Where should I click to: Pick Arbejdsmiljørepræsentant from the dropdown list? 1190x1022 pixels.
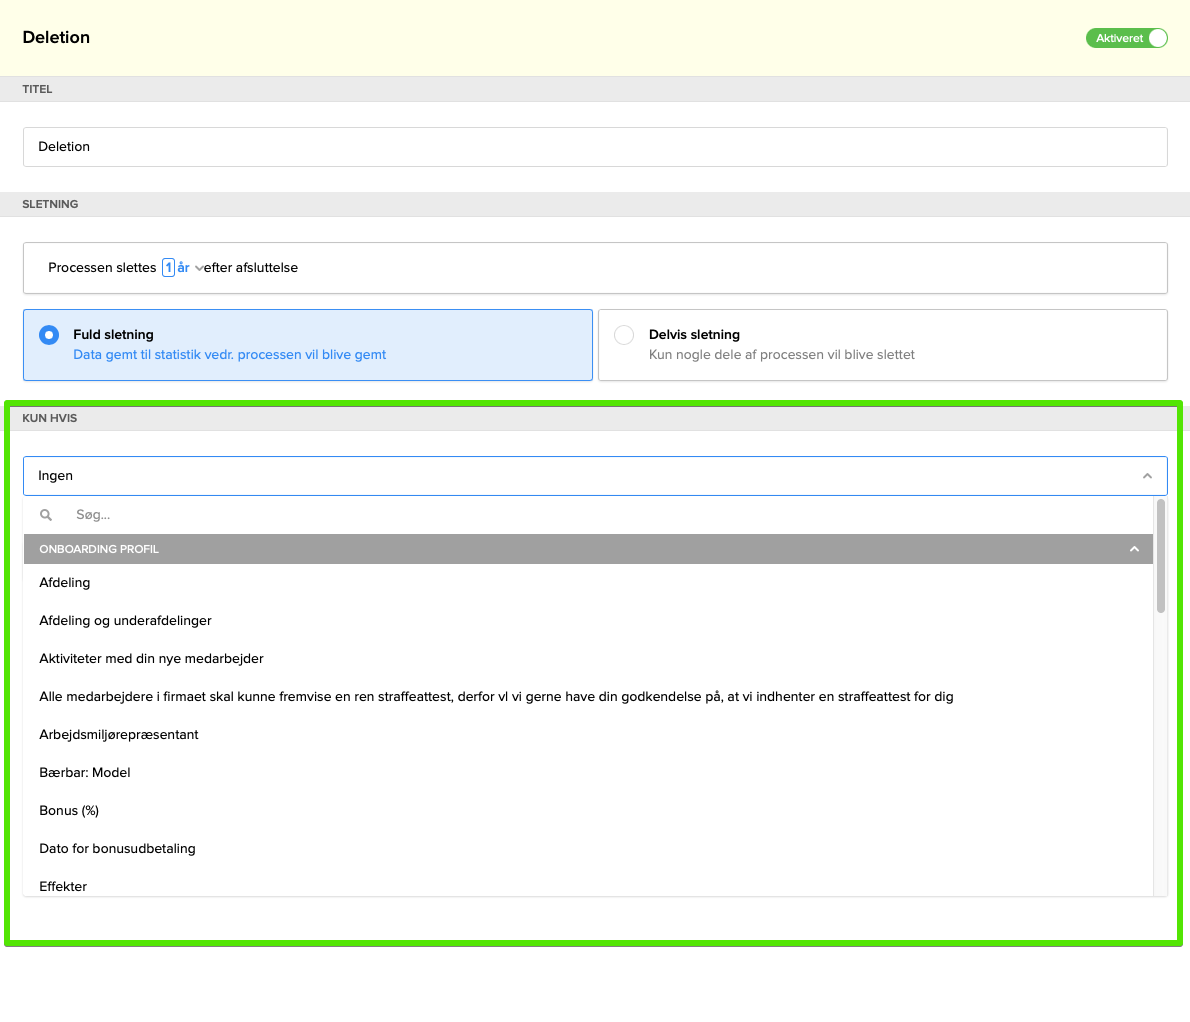(119, 735)
